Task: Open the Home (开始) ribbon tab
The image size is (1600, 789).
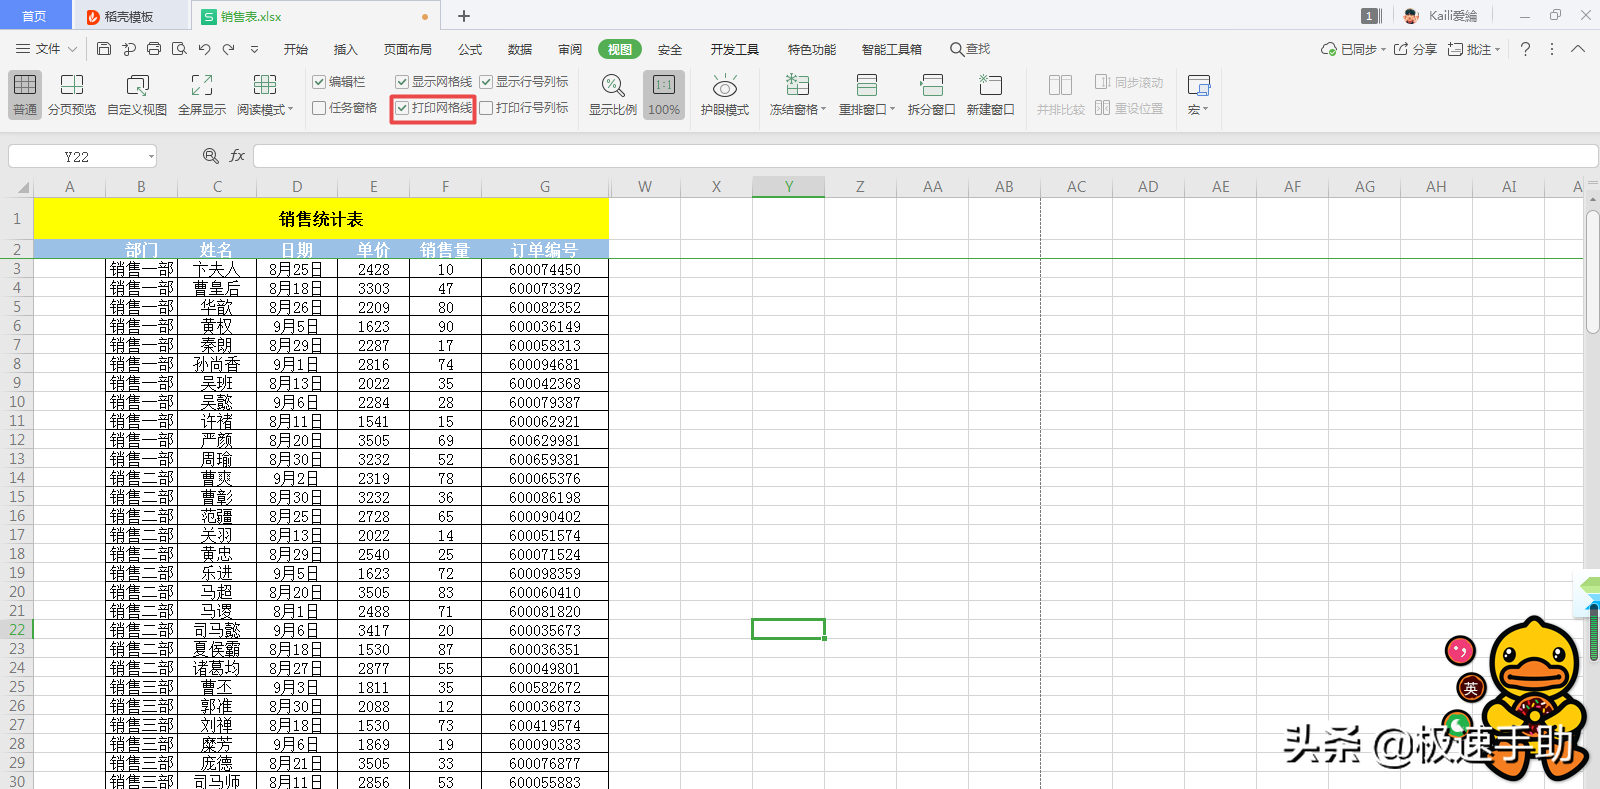Action: pos(296,49)
